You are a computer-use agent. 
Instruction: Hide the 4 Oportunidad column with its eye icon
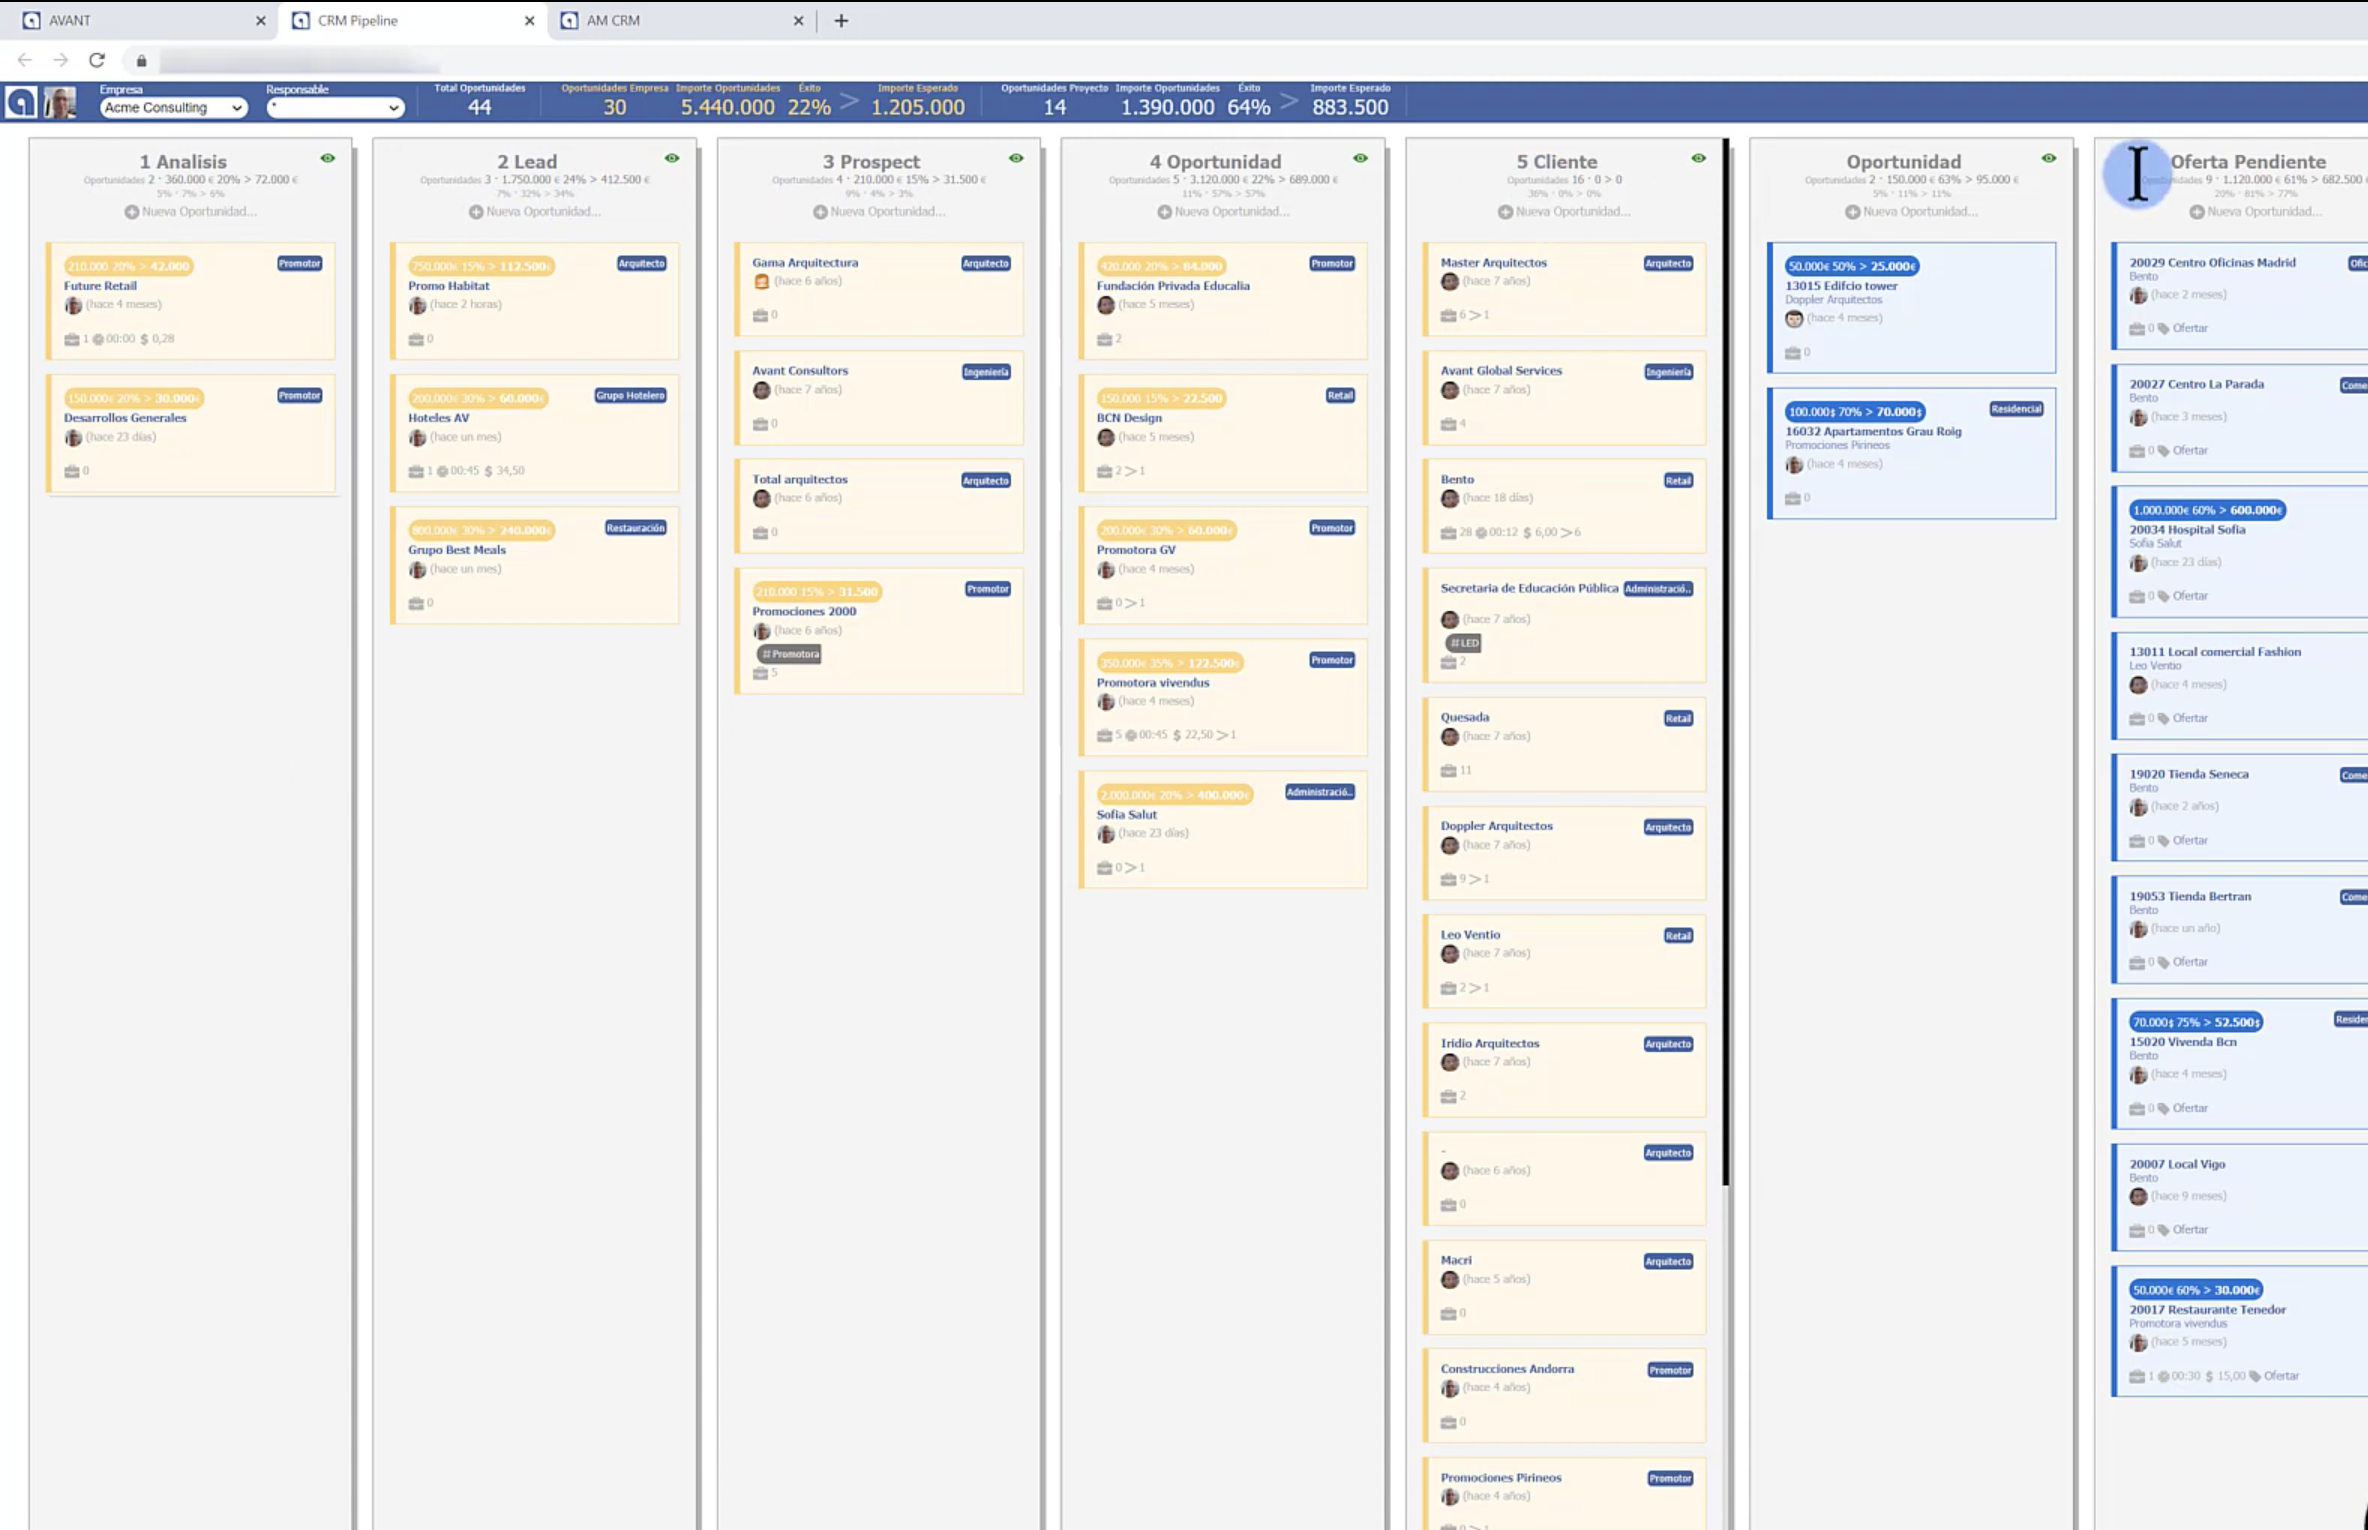(1360, 158)
